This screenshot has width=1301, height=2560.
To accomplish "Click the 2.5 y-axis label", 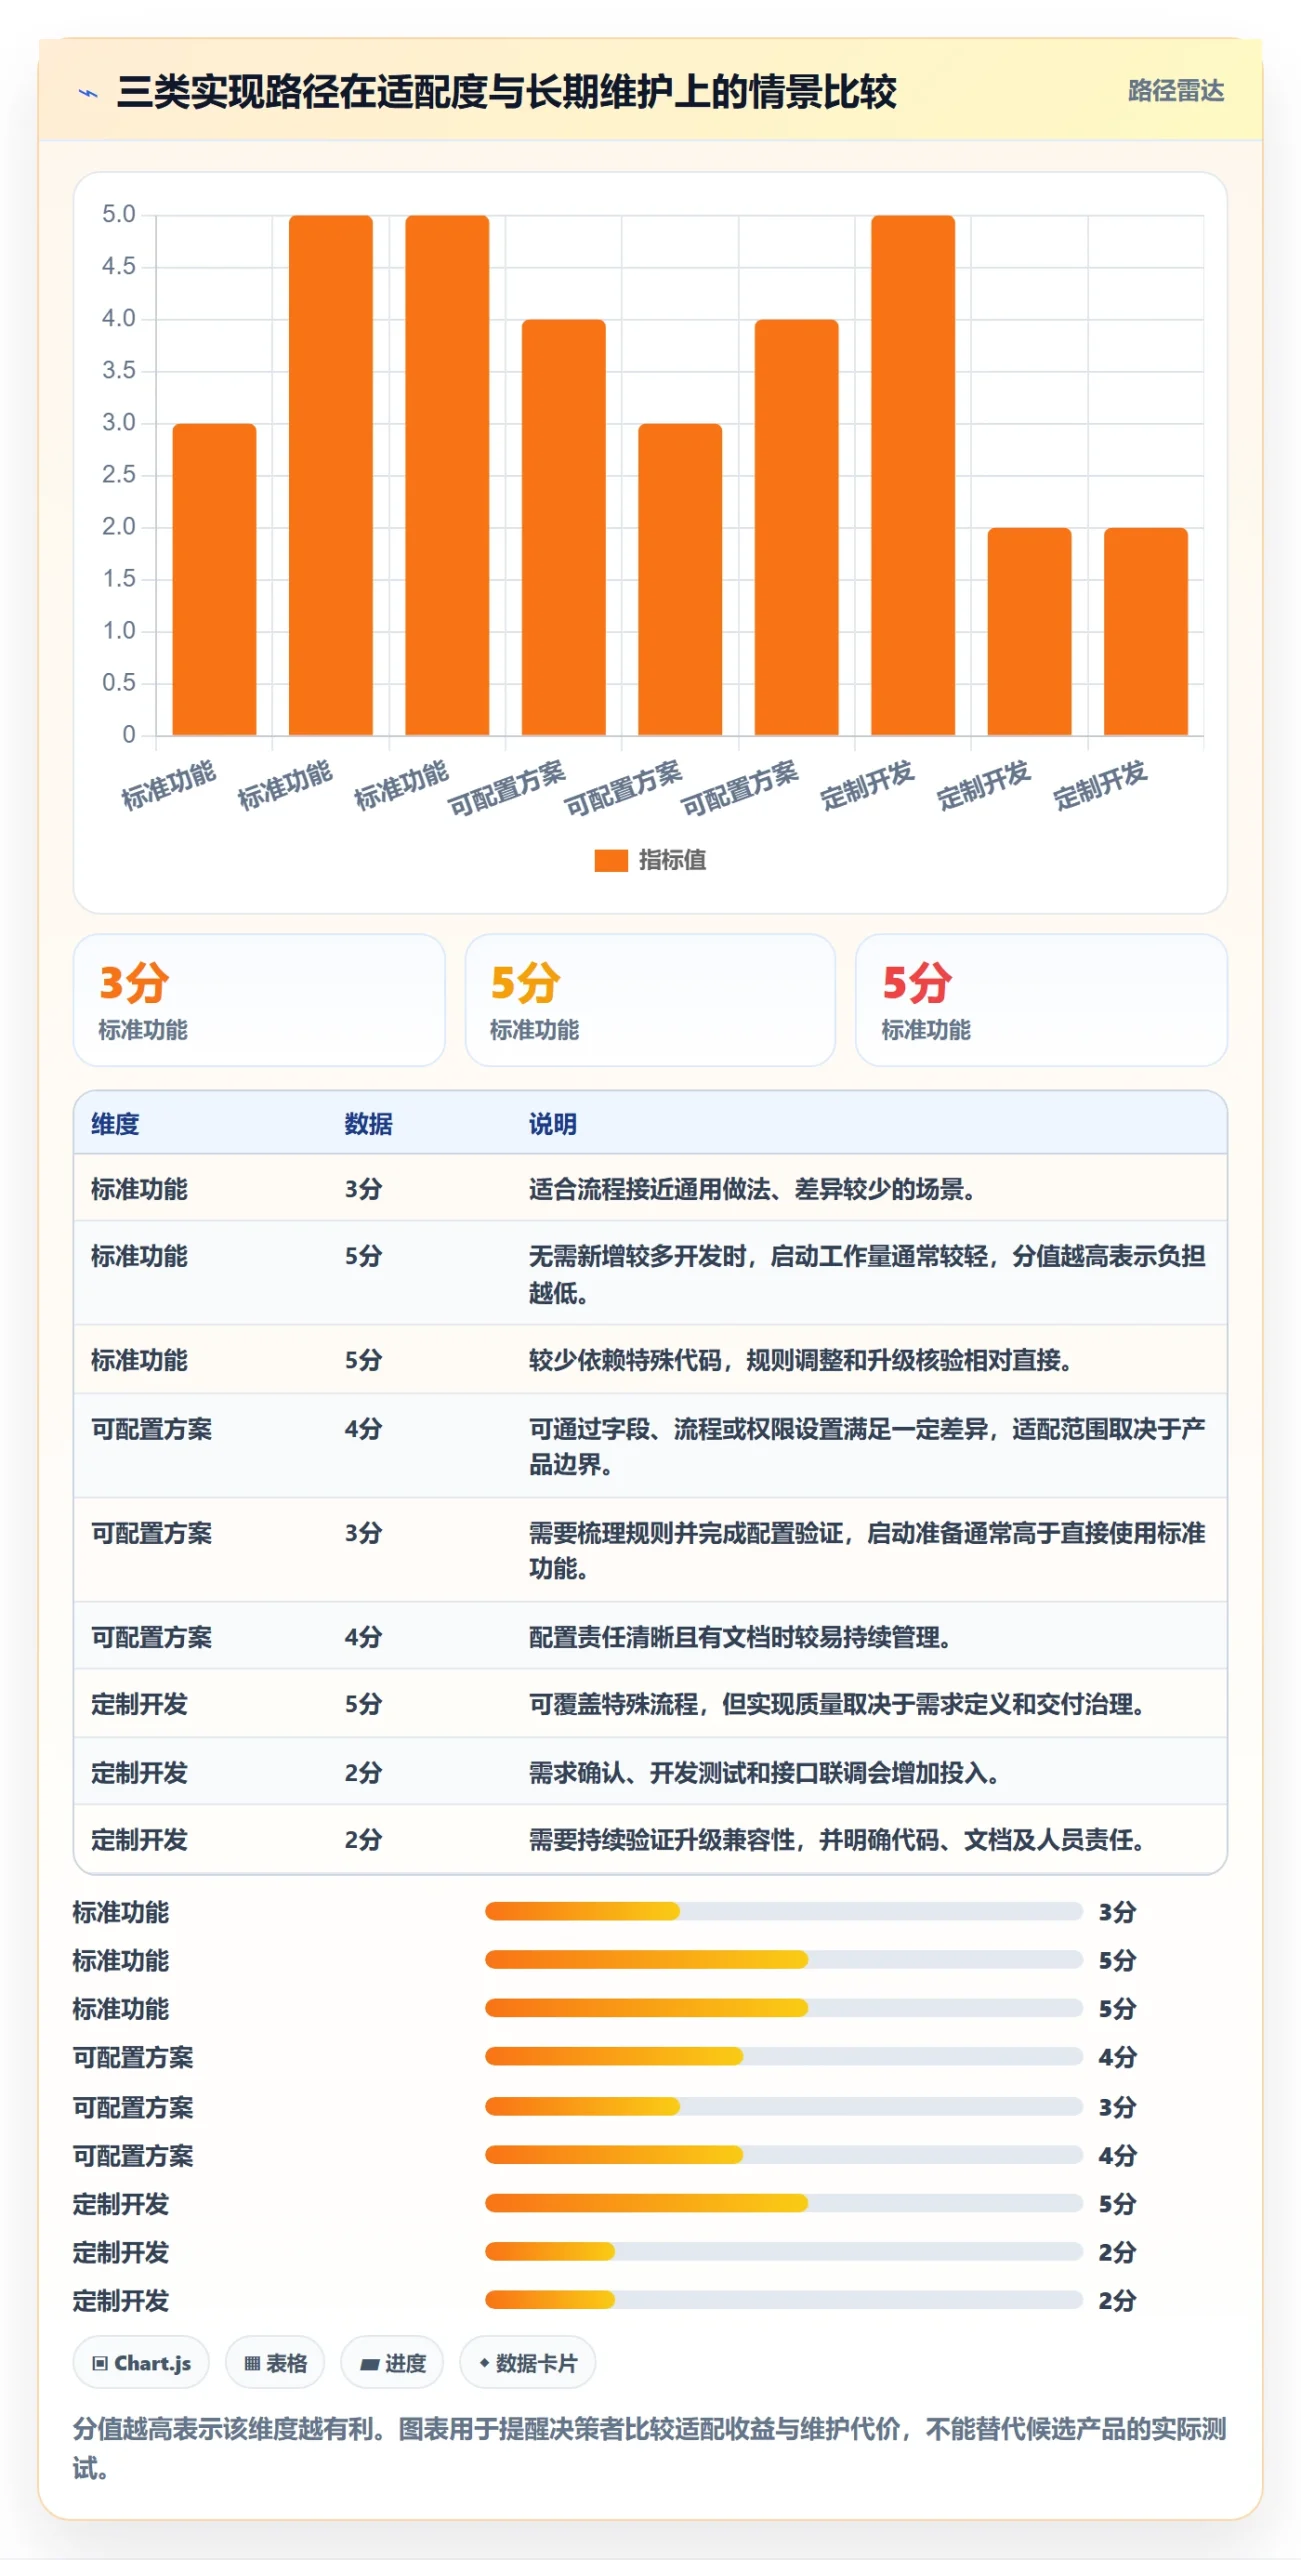I will tap(118, 474).
